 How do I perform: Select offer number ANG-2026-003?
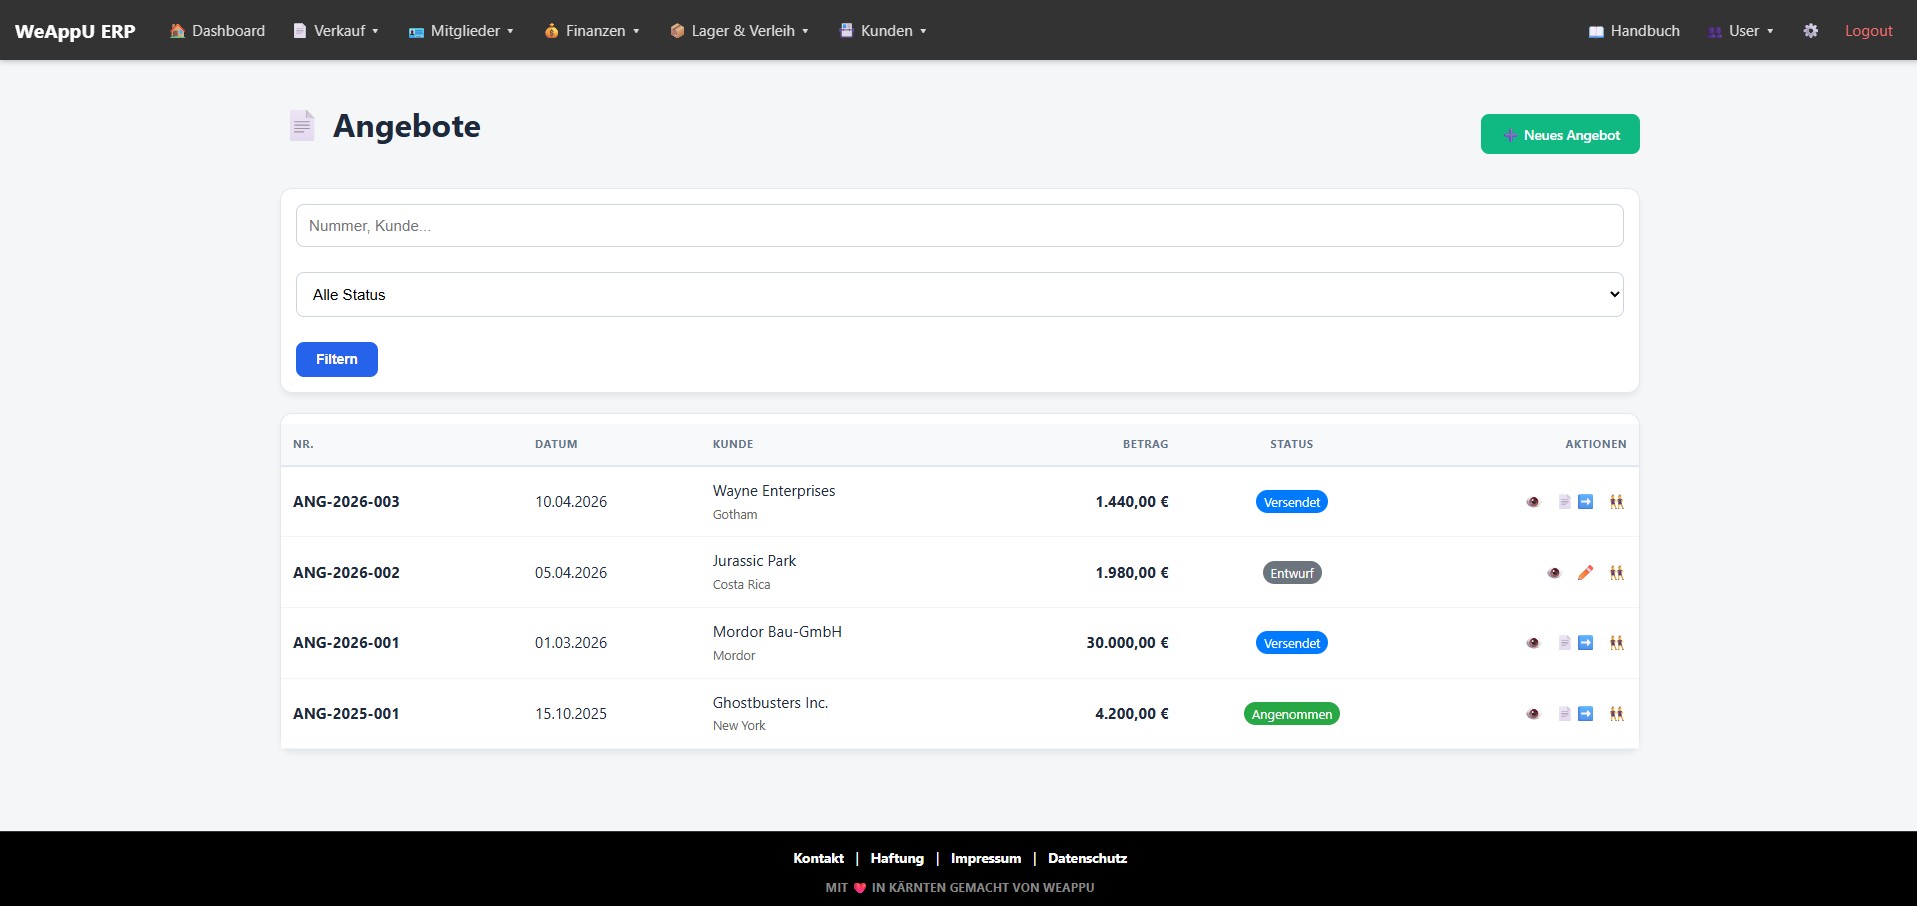tap(346, 502)
